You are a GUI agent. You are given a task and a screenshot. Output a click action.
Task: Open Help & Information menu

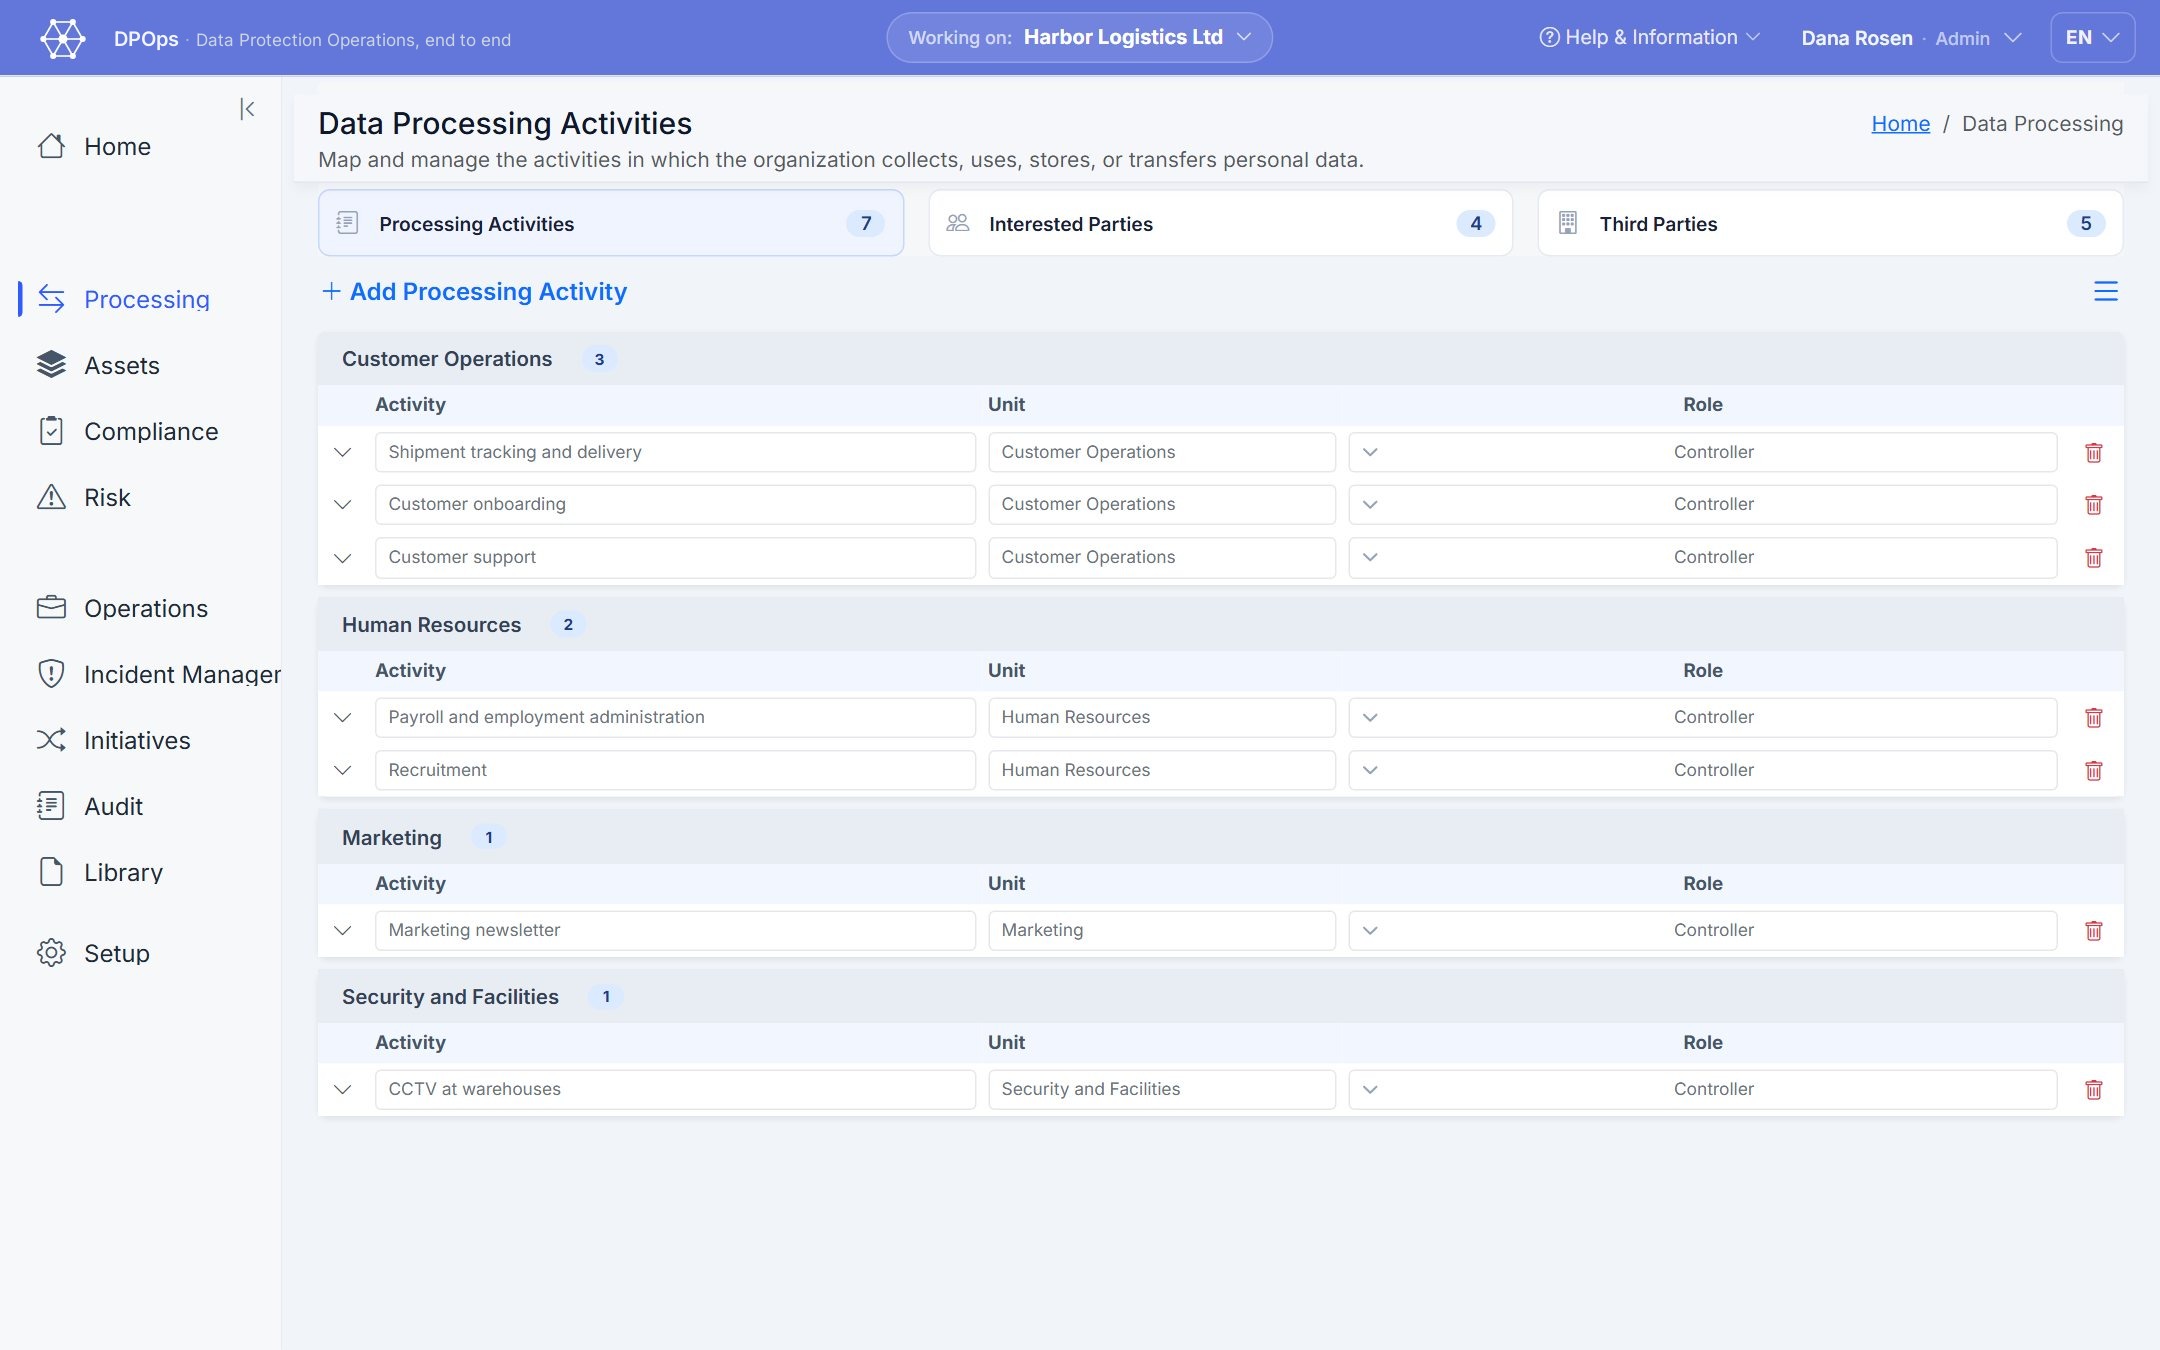1649,38
